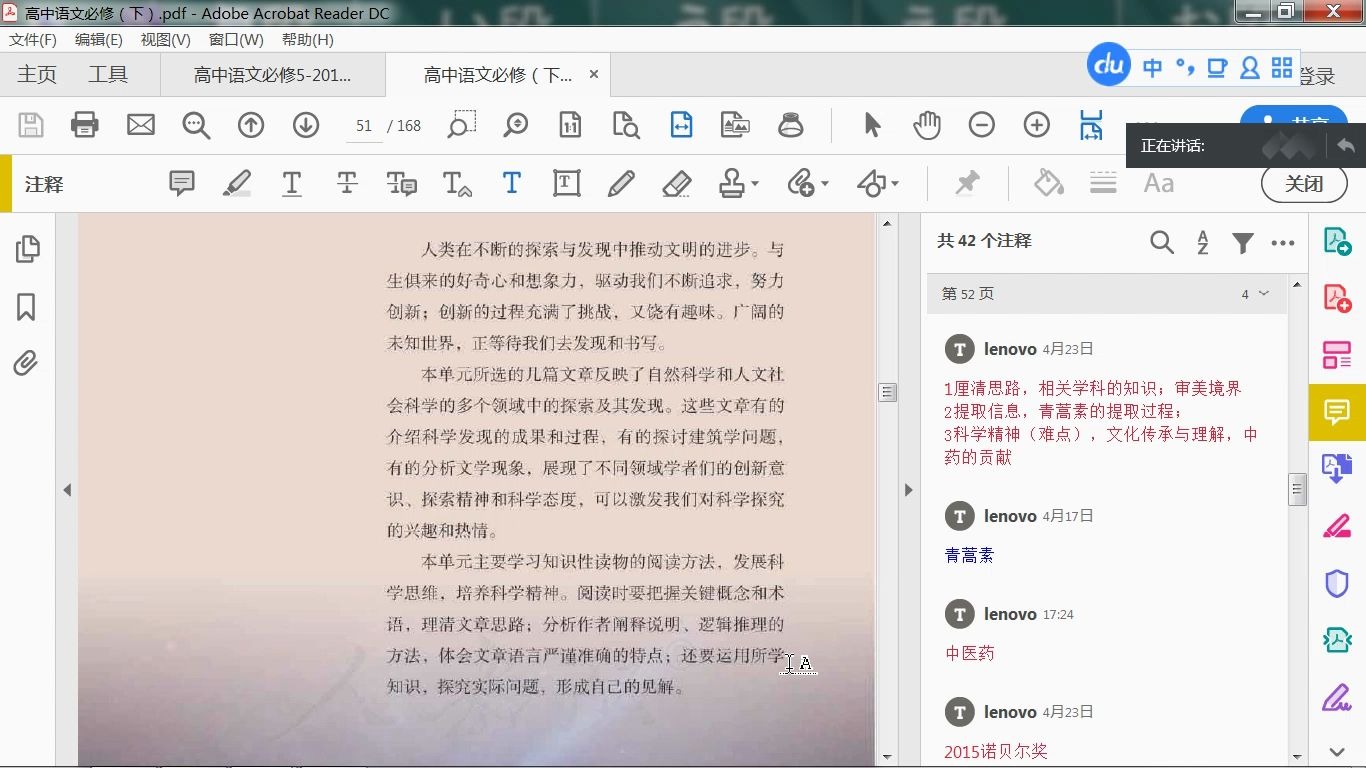Open the 文件(F) menu

[33, 40]
